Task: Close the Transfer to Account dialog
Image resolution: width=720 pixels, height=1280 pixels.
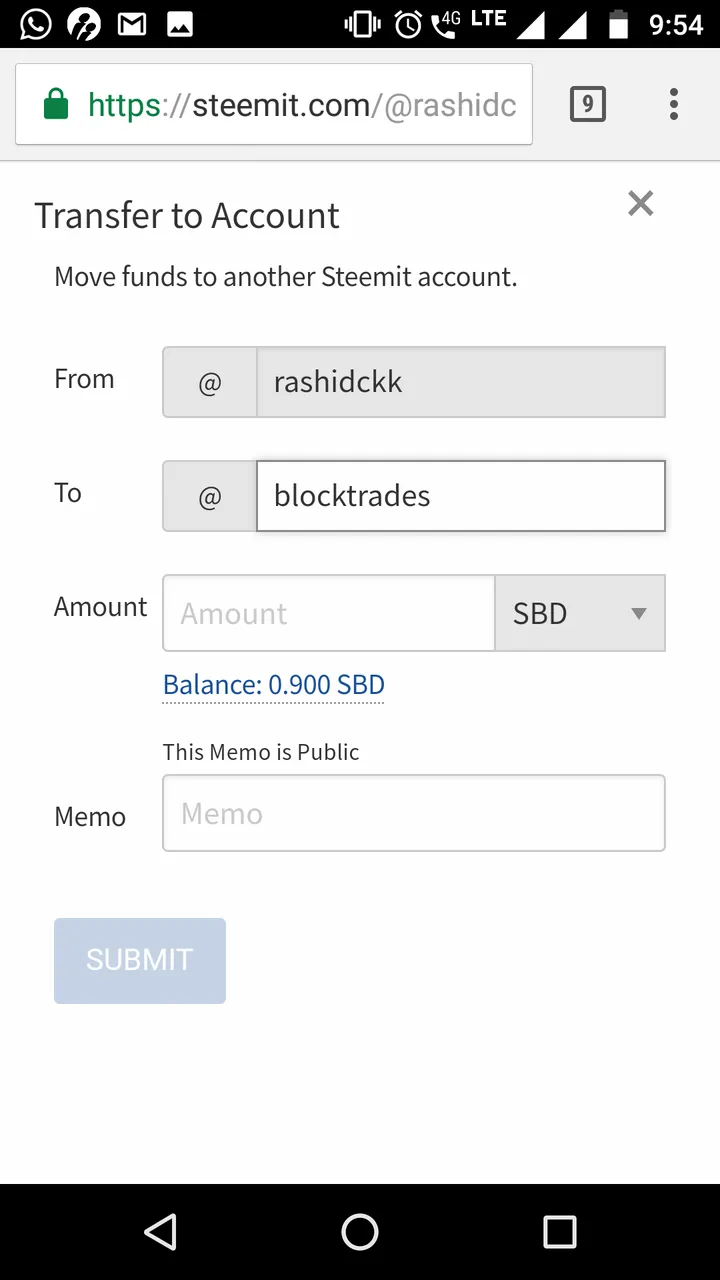Action: (x=640, y=204)
